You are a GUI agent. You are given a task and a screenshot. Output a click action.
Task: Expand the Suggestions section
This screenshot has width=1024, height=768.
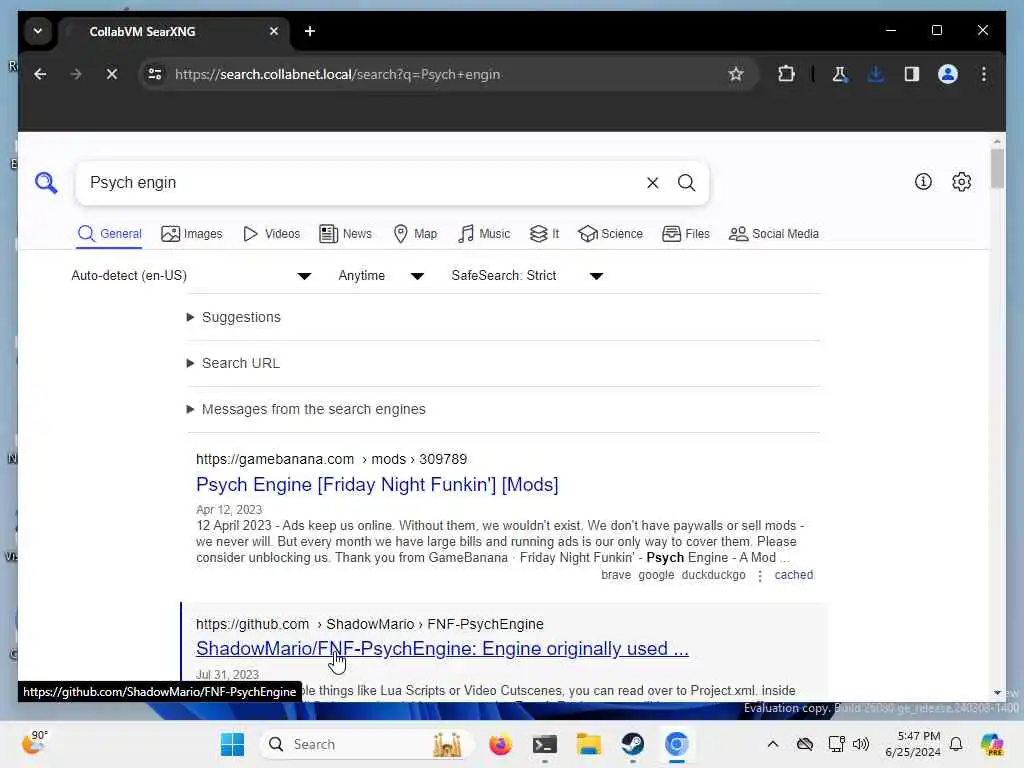(x=234, y=317)
